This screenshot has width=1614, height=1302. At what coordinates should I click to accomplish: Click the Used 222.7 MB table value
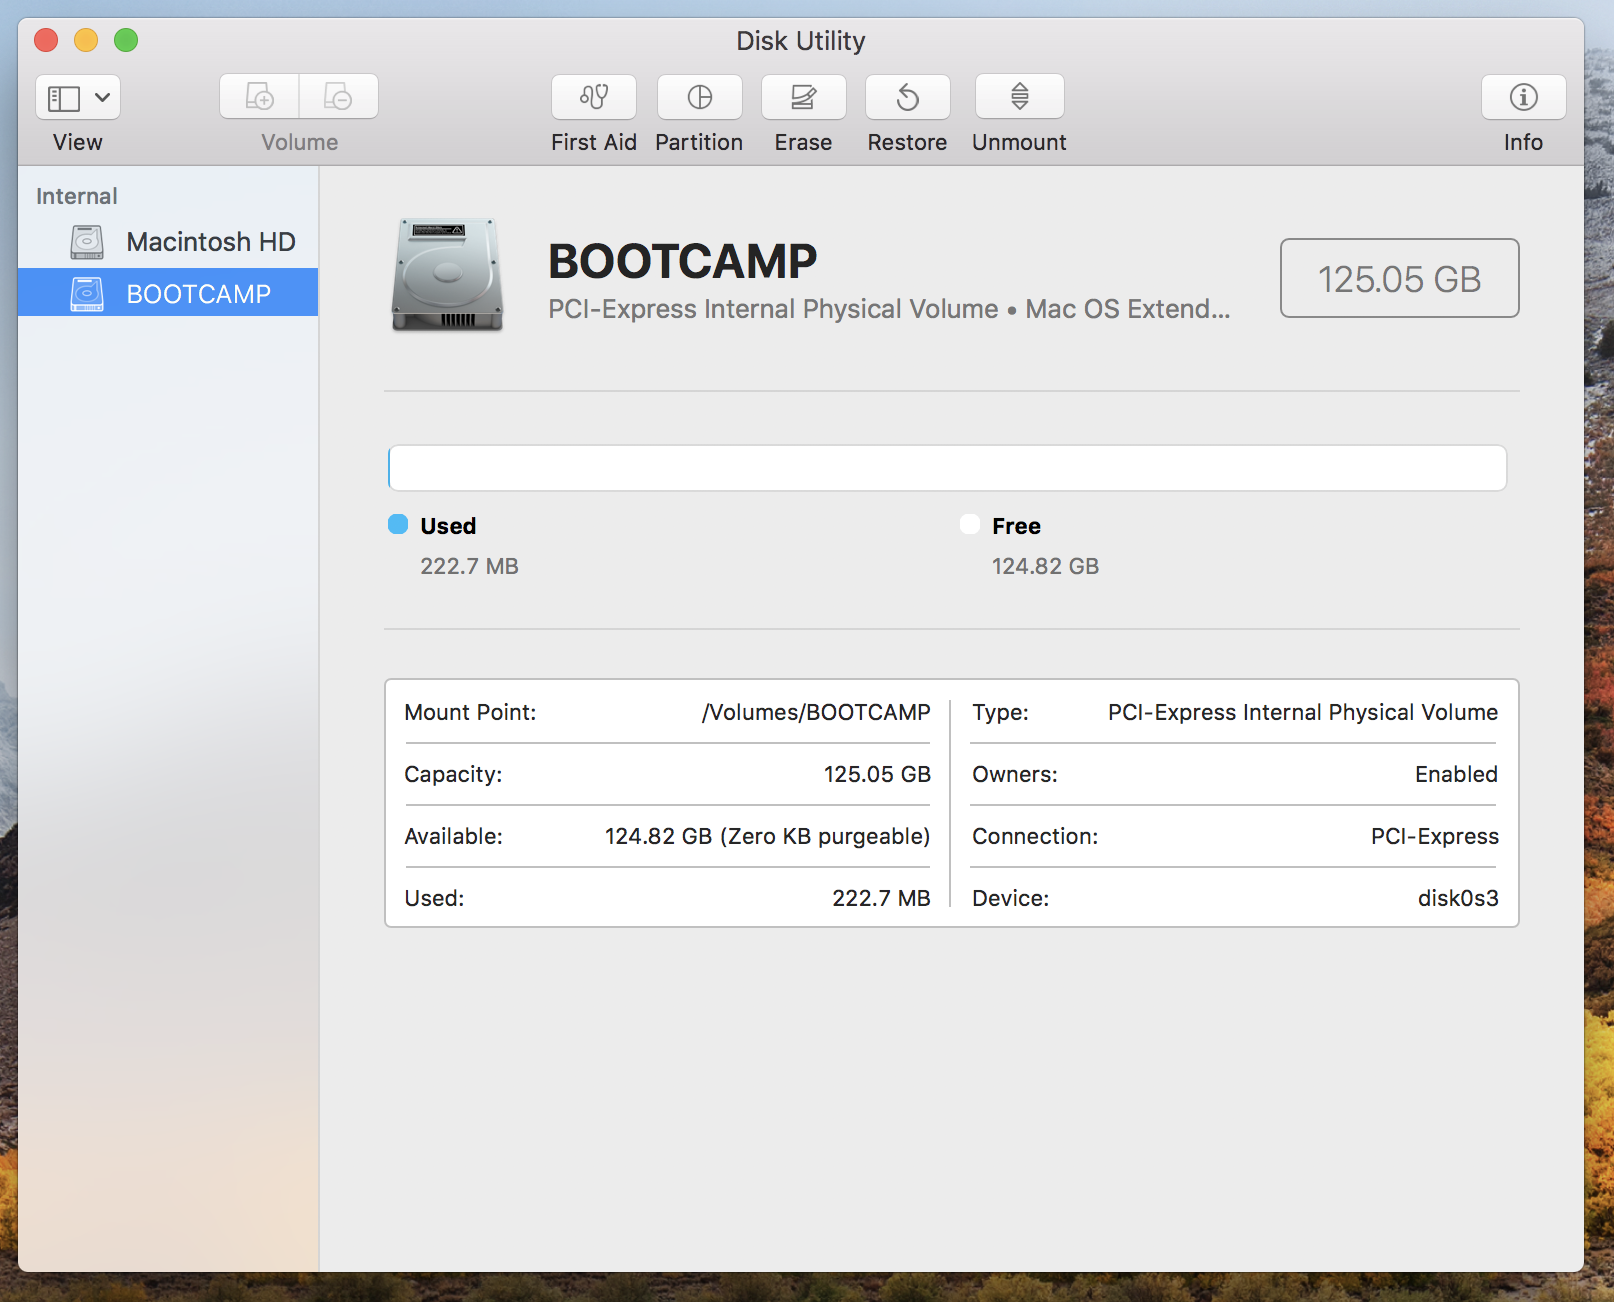point(881,898)
